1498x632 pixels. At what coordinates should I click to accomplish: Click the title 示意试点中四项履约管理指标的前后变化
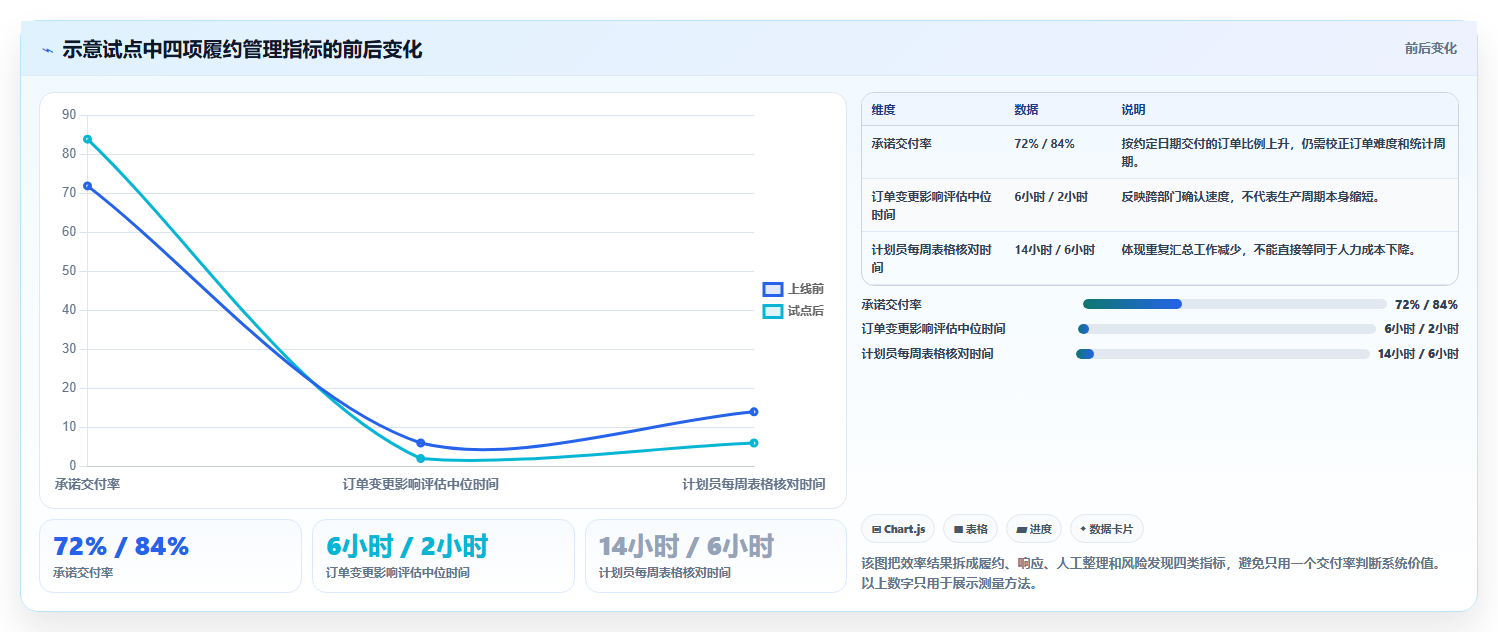click(x=242, y=50)
